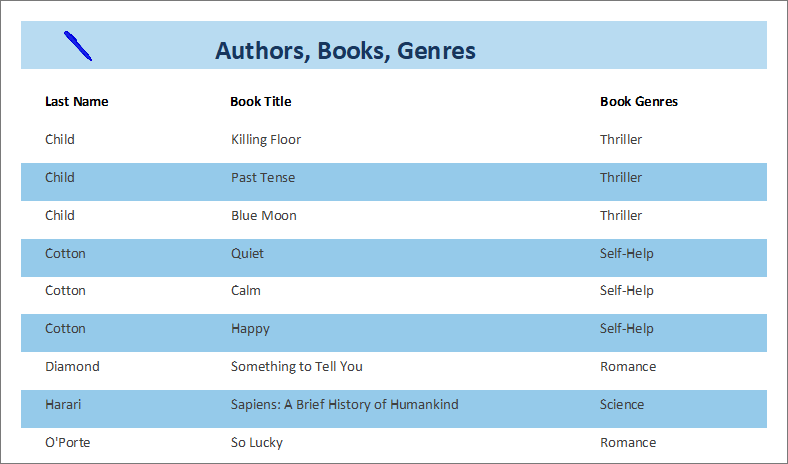Select the Last Name column header
This screenshot has width=788, height=464.
pyautogui.click(x=77, y=101)
